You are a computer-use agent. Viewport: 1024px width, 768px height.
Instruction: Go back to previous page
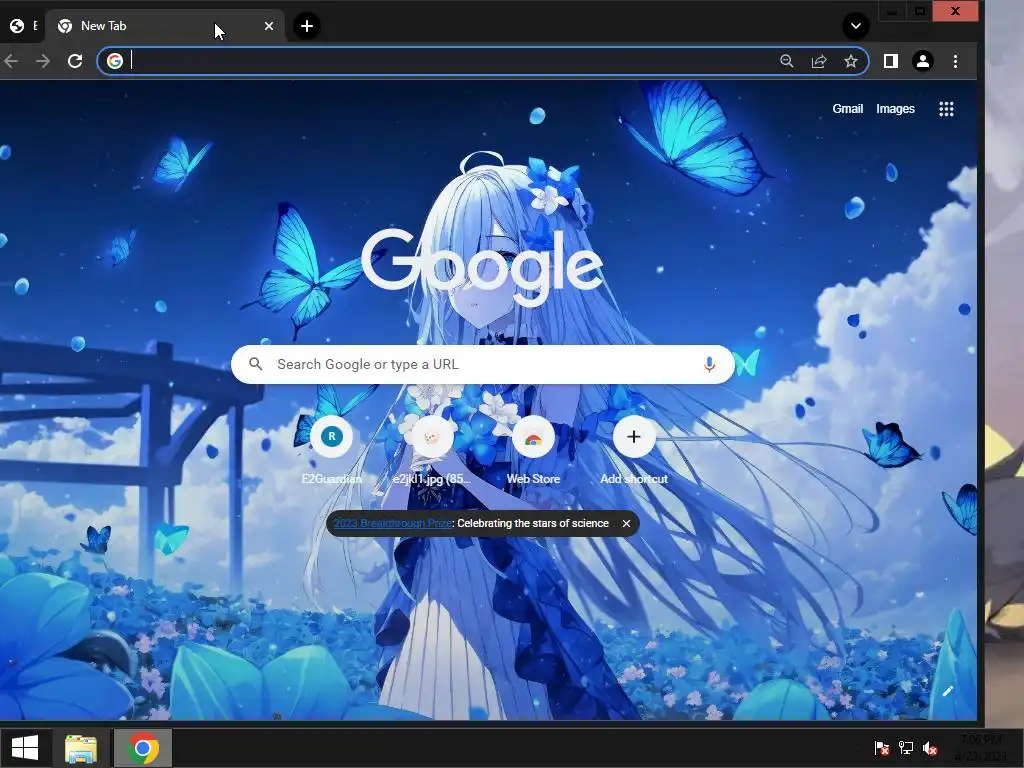tap(11, 61)
